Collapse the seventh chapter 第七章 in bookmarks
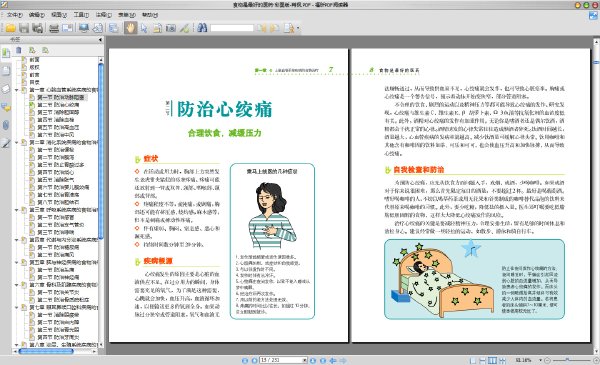Screen dimensions: 600x365 (x=16, y=307)
